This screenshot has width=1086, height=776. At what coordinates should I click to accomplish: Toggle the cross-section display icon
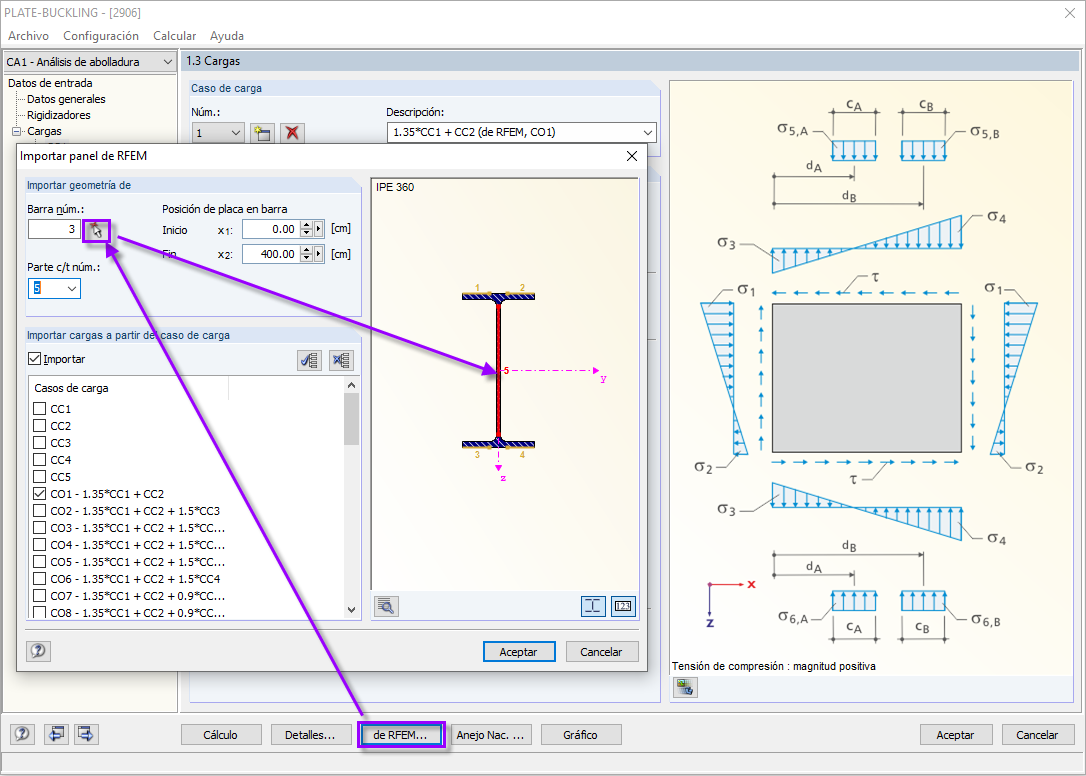pos(593,606)
